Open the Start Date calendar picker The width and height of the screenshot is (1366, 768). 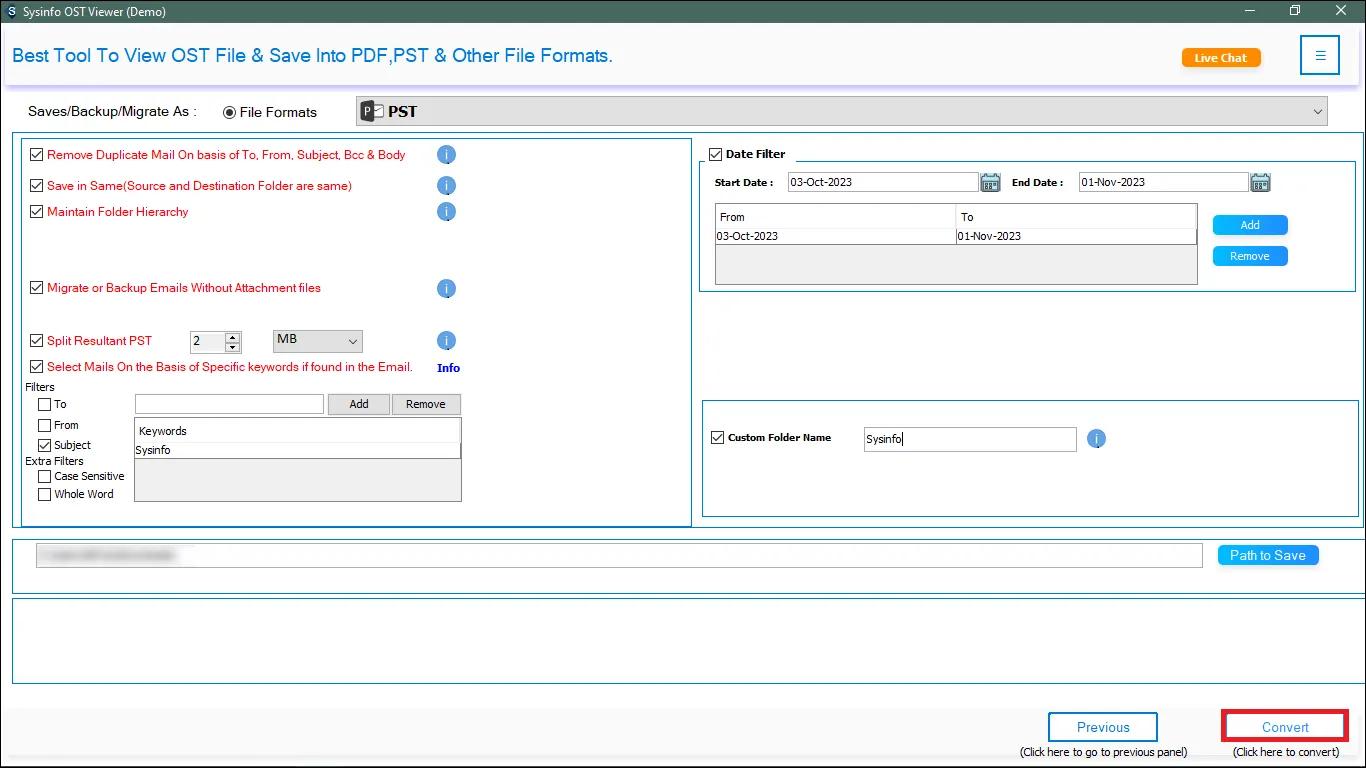990,182
